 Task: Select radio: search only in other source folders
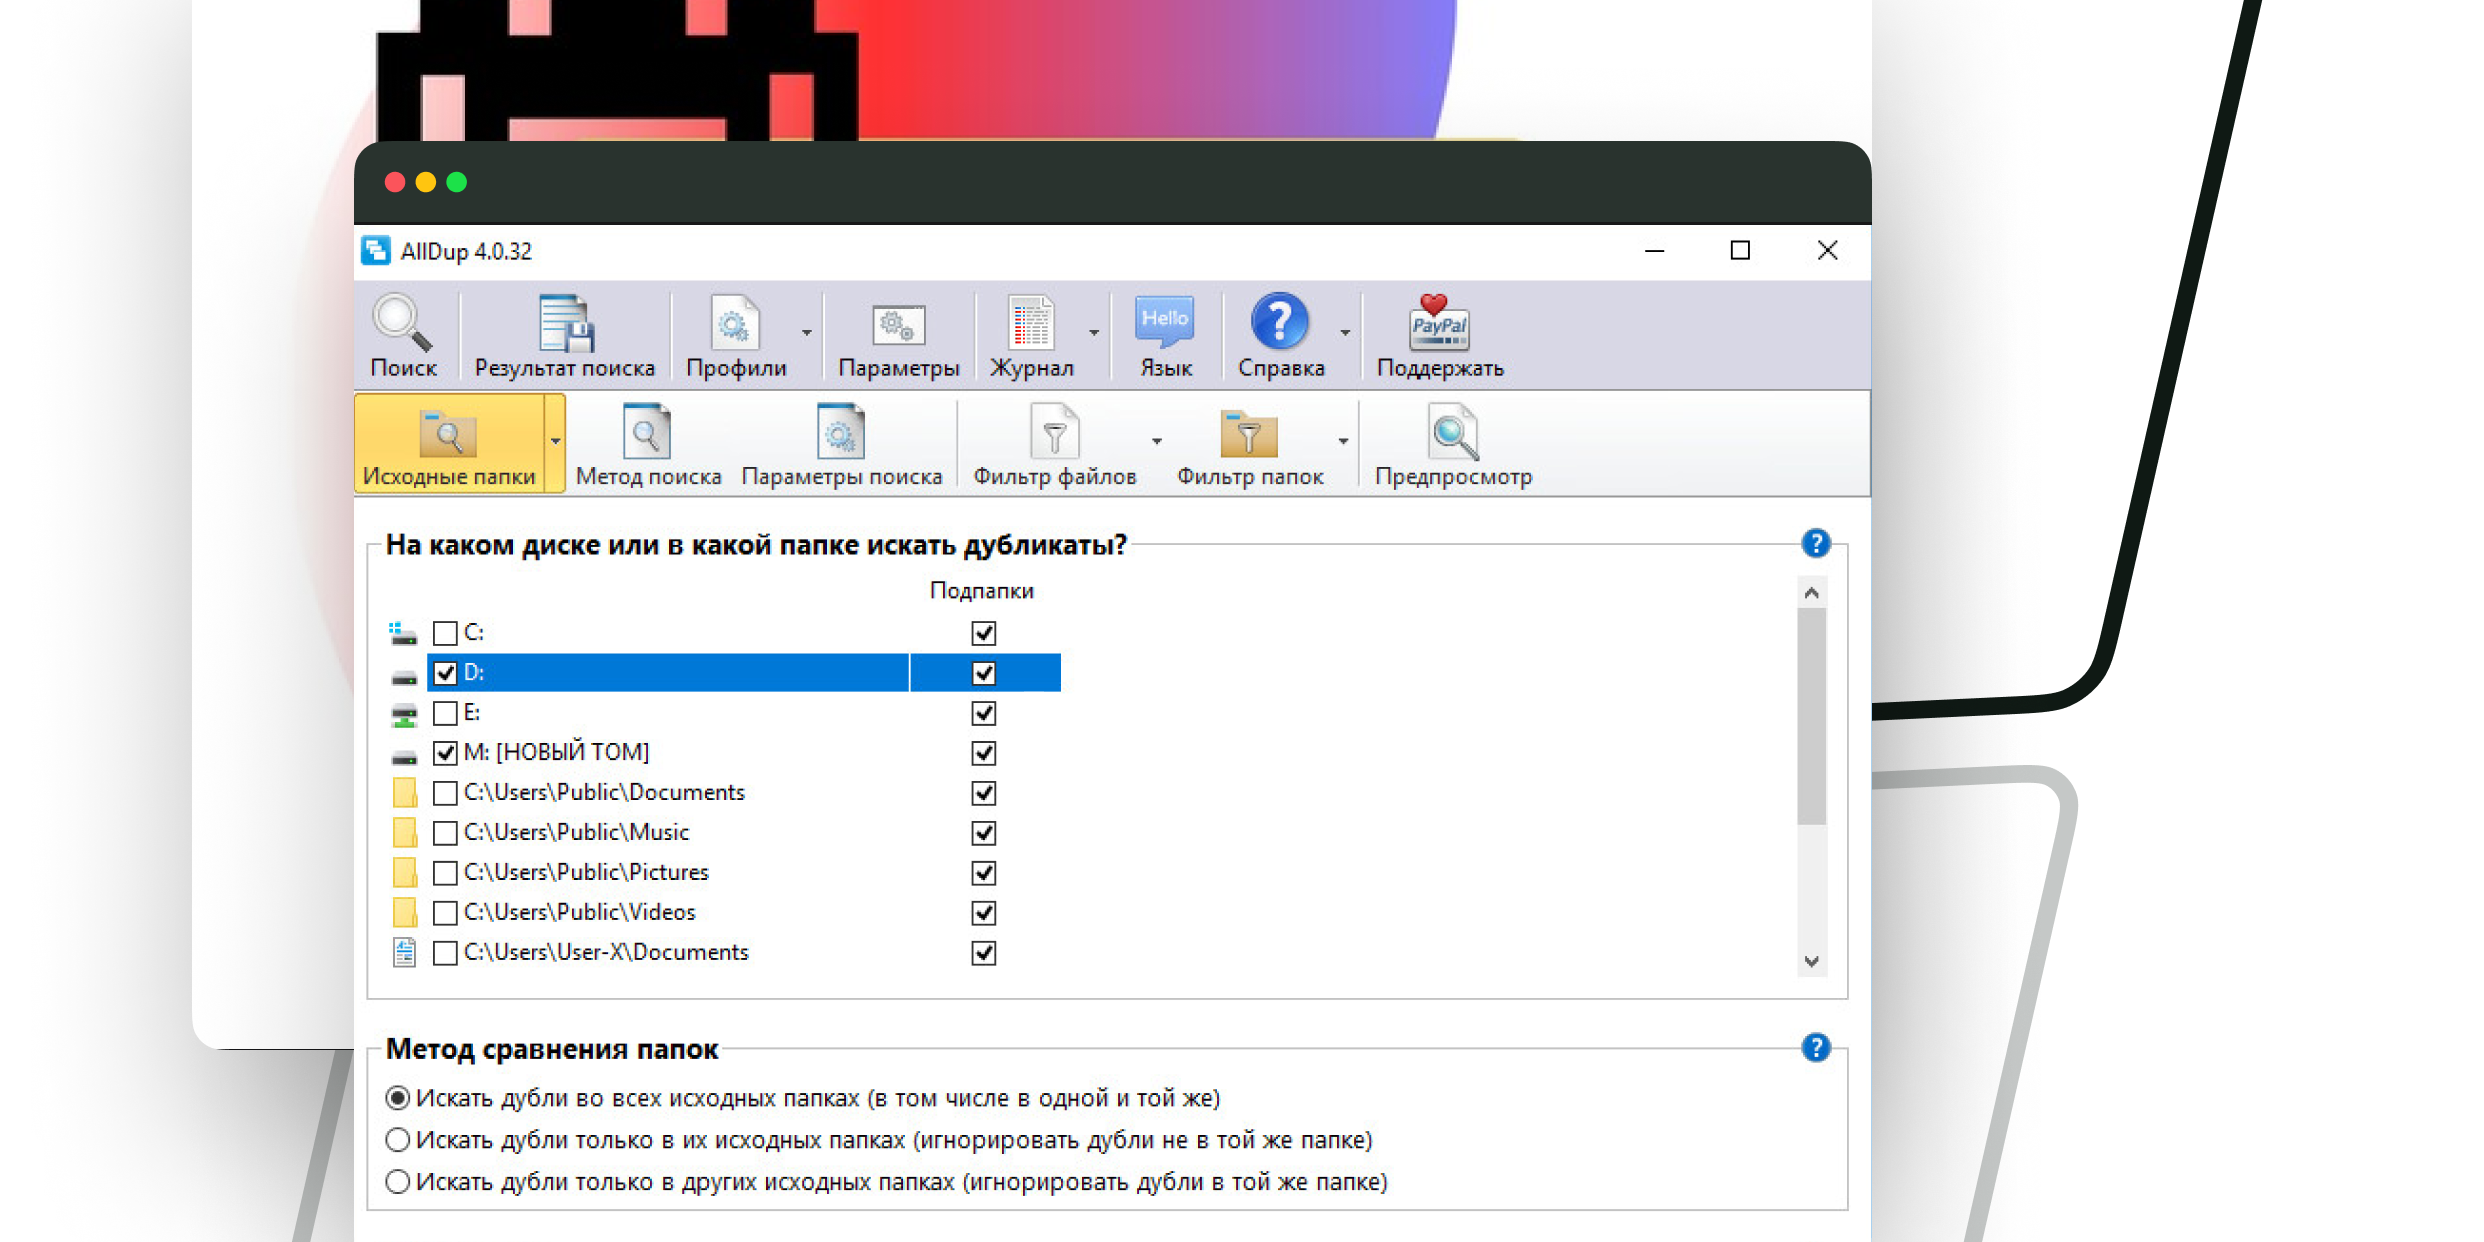398,1182
